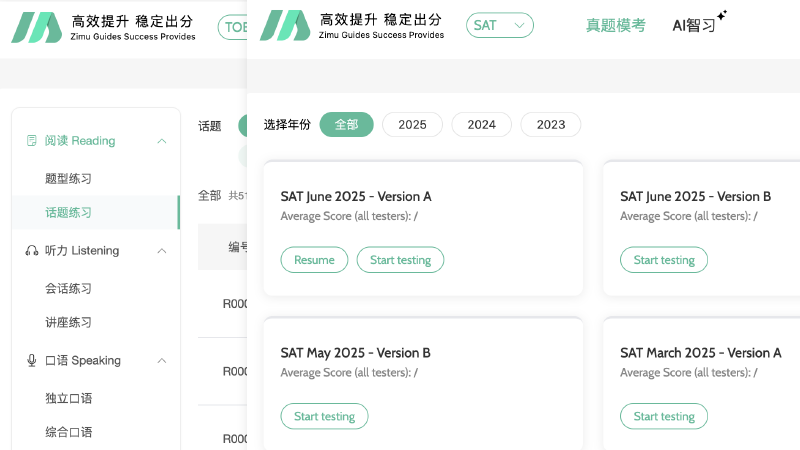Collapse the 听力 Listening section
Viewport: 800px width, 450px height.
[162, 251]
